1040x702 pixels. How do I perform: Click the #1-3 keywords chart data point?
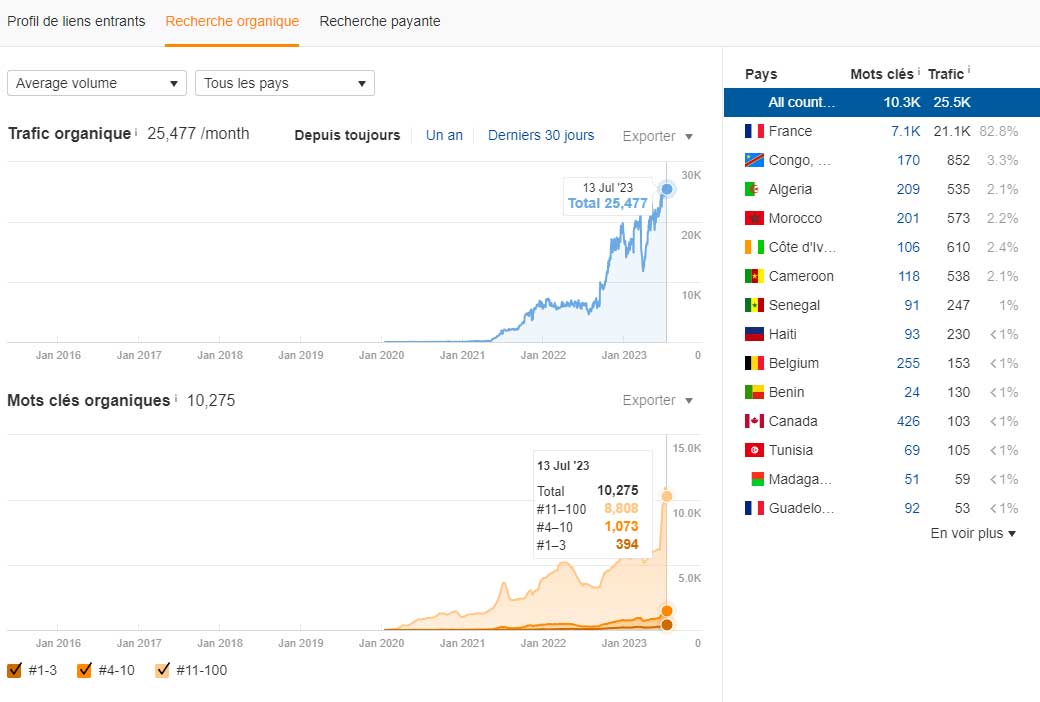(x=667, y=624)
